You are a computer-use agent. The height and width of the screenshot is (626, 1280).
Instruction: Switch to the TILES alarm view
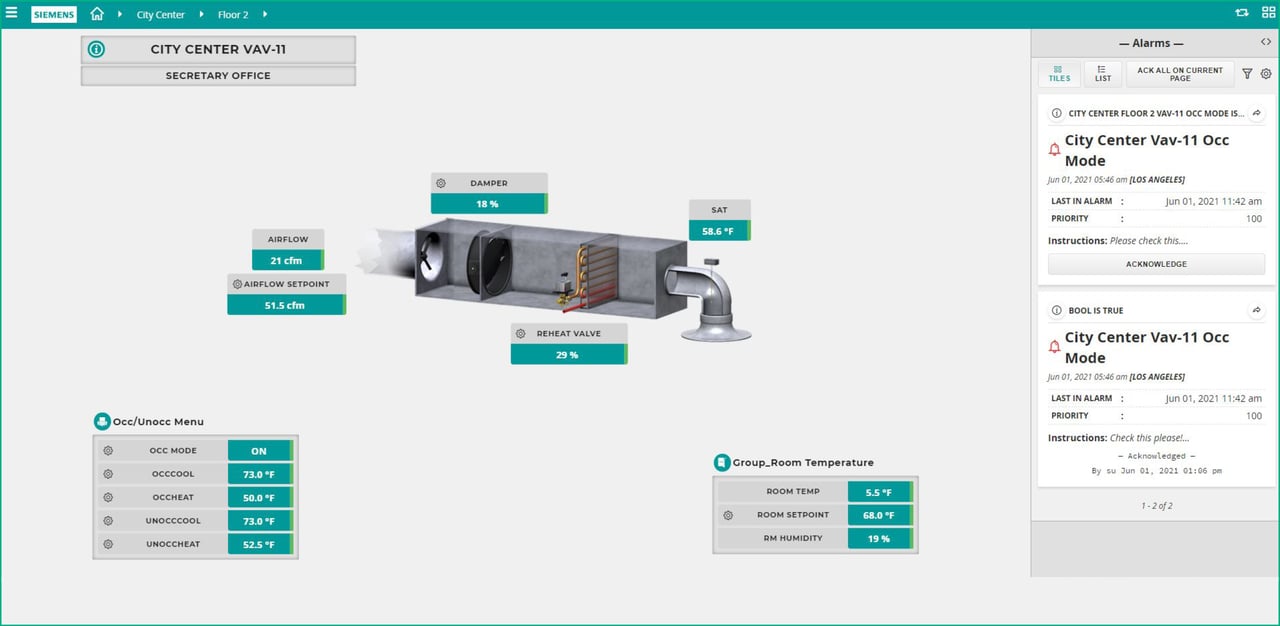1058,73
